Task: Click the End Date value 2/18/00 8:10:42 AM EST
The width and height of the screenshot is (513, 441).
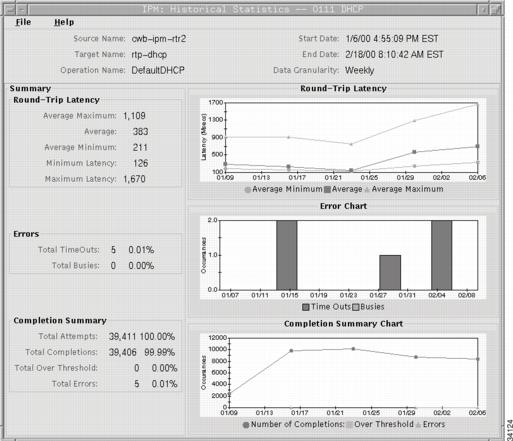Action: [394, 55]
